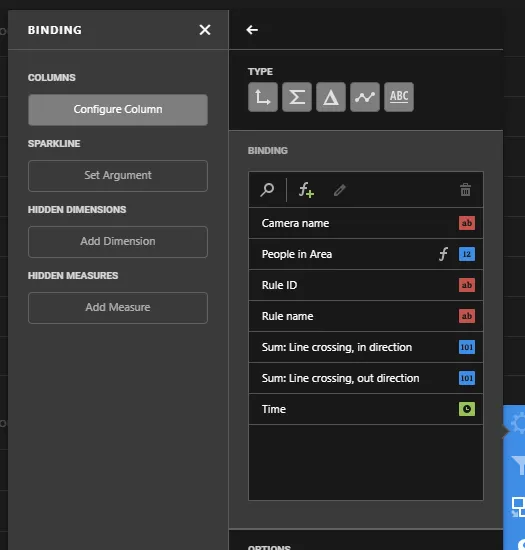Click the pencil edit icon in the binding toolbar
525x550 pixels.
coord(339,190)
